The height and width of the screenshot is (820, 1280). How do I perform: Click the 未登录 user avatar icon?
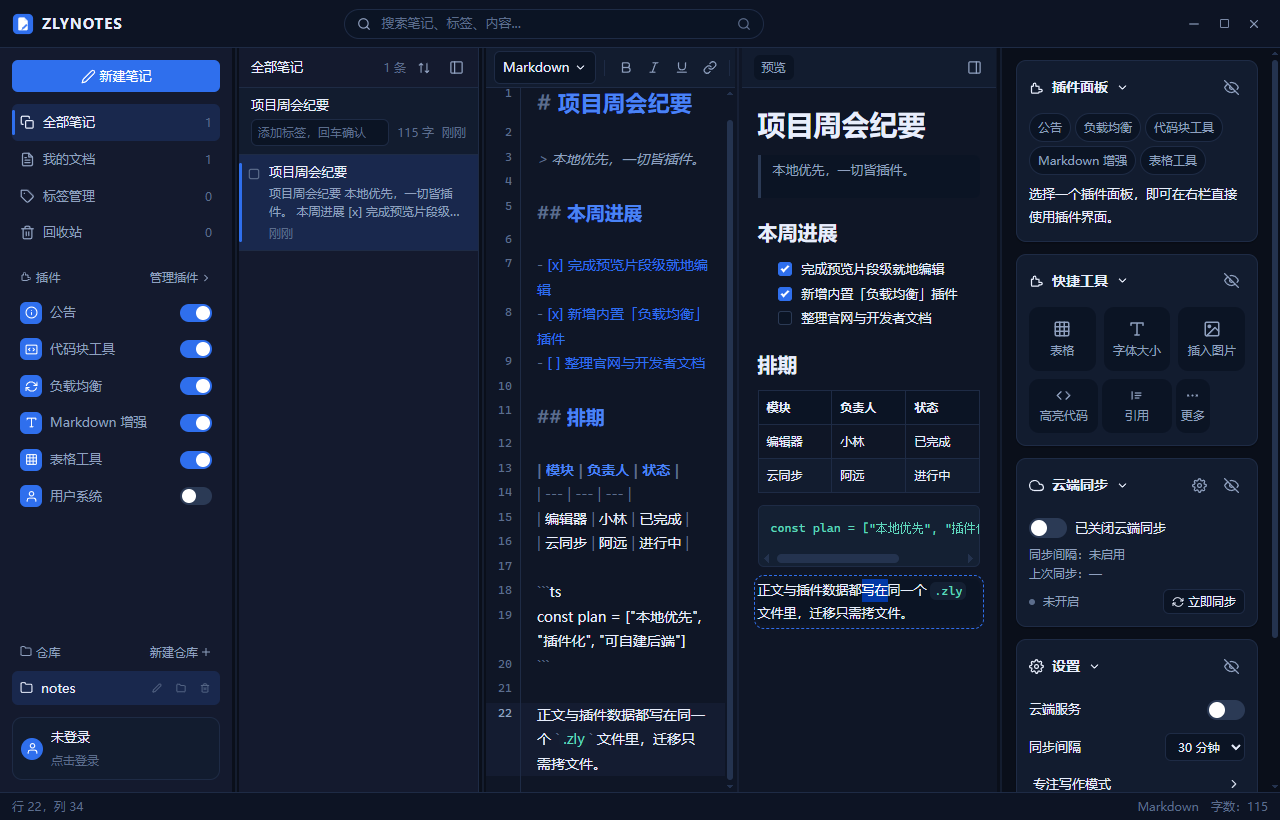[32, 748]
